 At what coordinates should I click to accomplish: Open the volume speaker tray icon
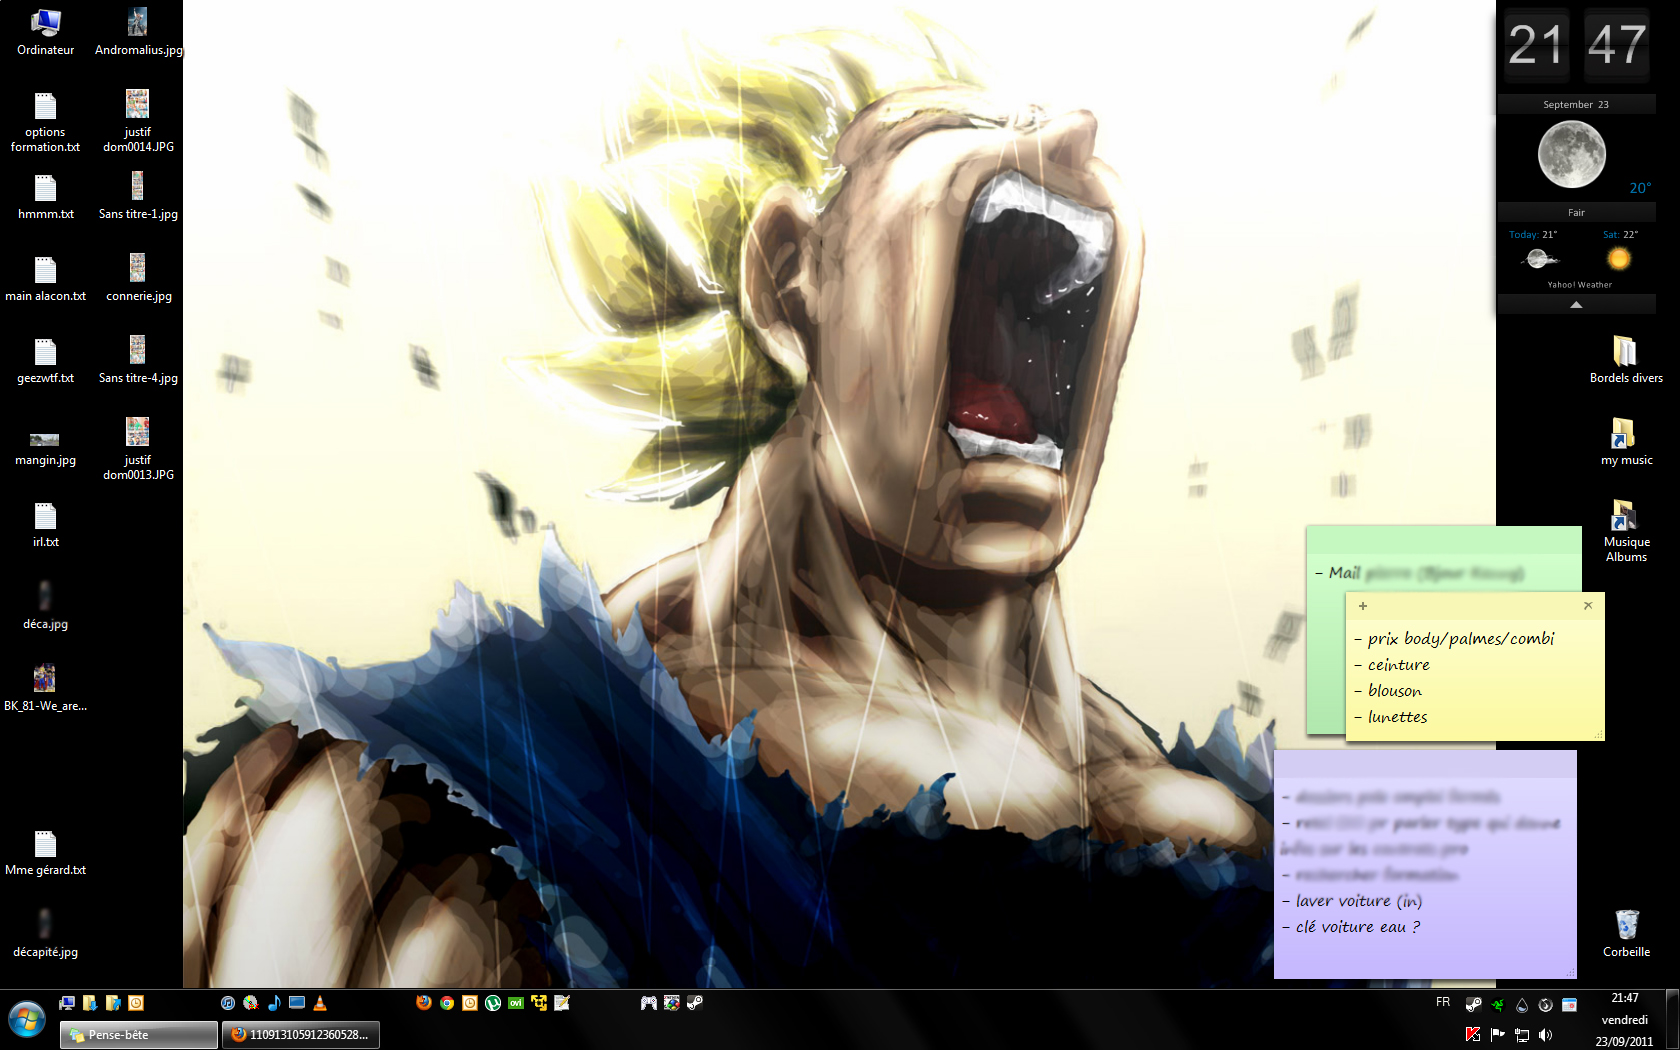[x=1546, y=1035]
